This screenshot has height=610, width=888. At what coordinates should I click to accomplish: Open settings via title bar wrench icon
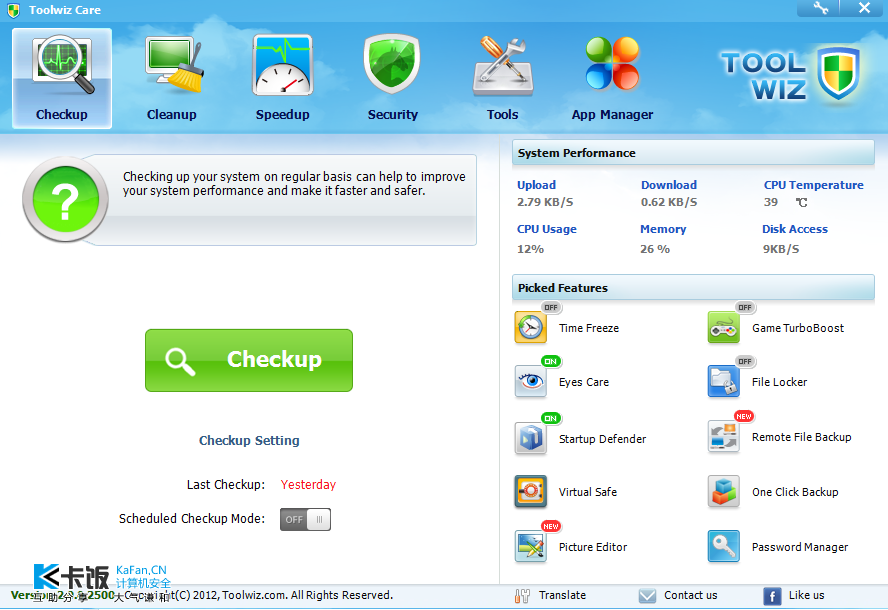tap(820, 8)
